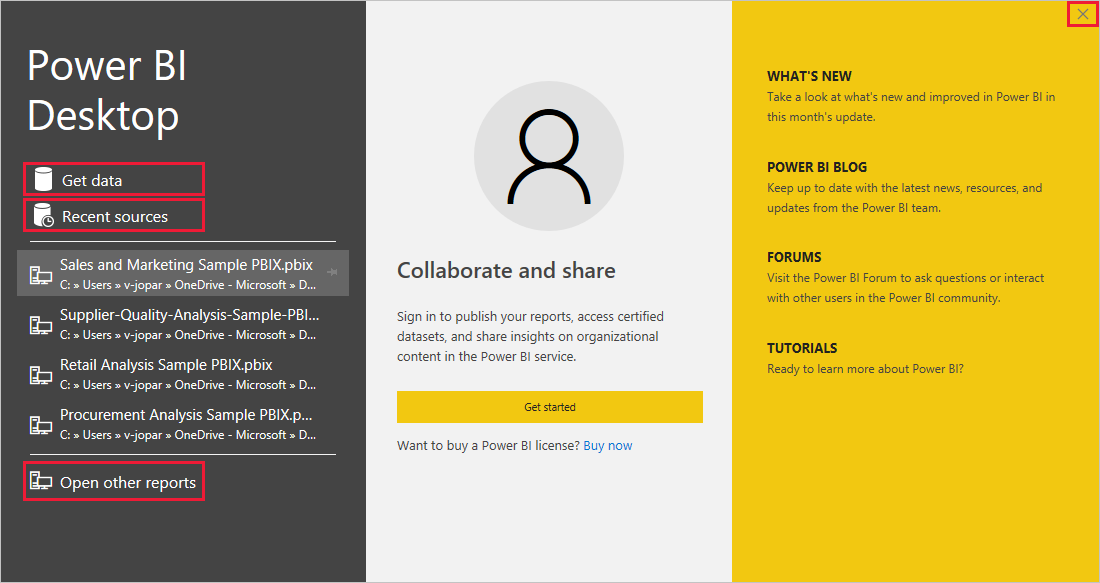Screen dimensions: 1100x583
Task: Click report icon beside Supplier-Quality-Analysis file
Action: (40, 325)
